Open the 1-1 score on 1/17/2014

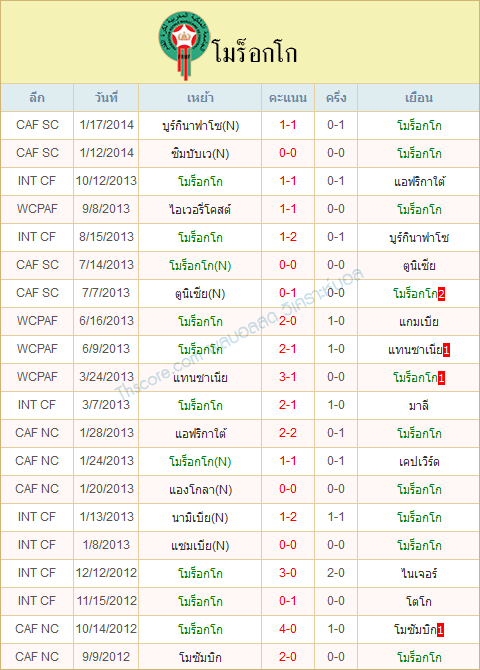(x=288, y=125)
